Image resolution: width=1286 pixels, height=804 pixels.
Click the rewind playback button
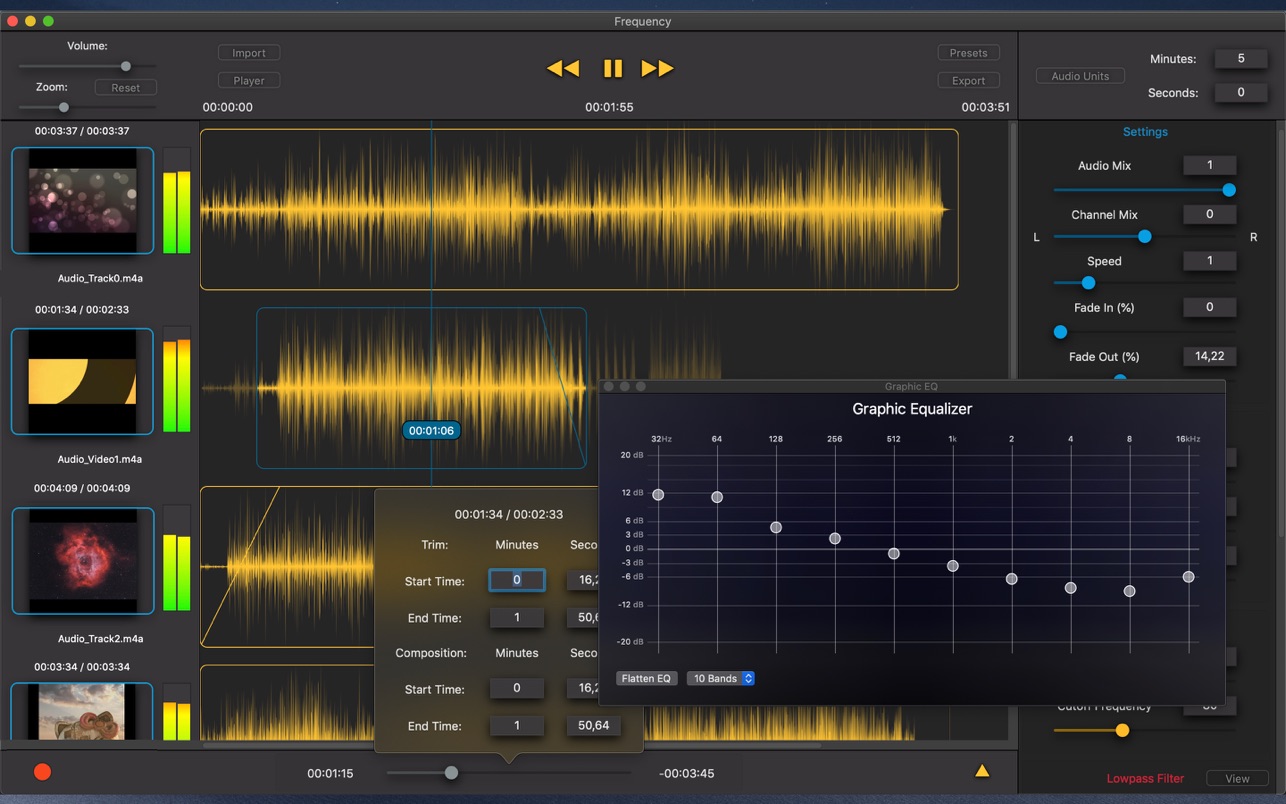[x=563, y=68]
